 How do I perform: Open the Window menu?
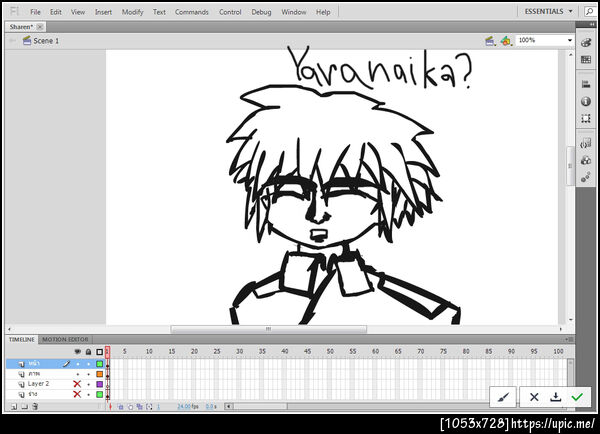294,12
